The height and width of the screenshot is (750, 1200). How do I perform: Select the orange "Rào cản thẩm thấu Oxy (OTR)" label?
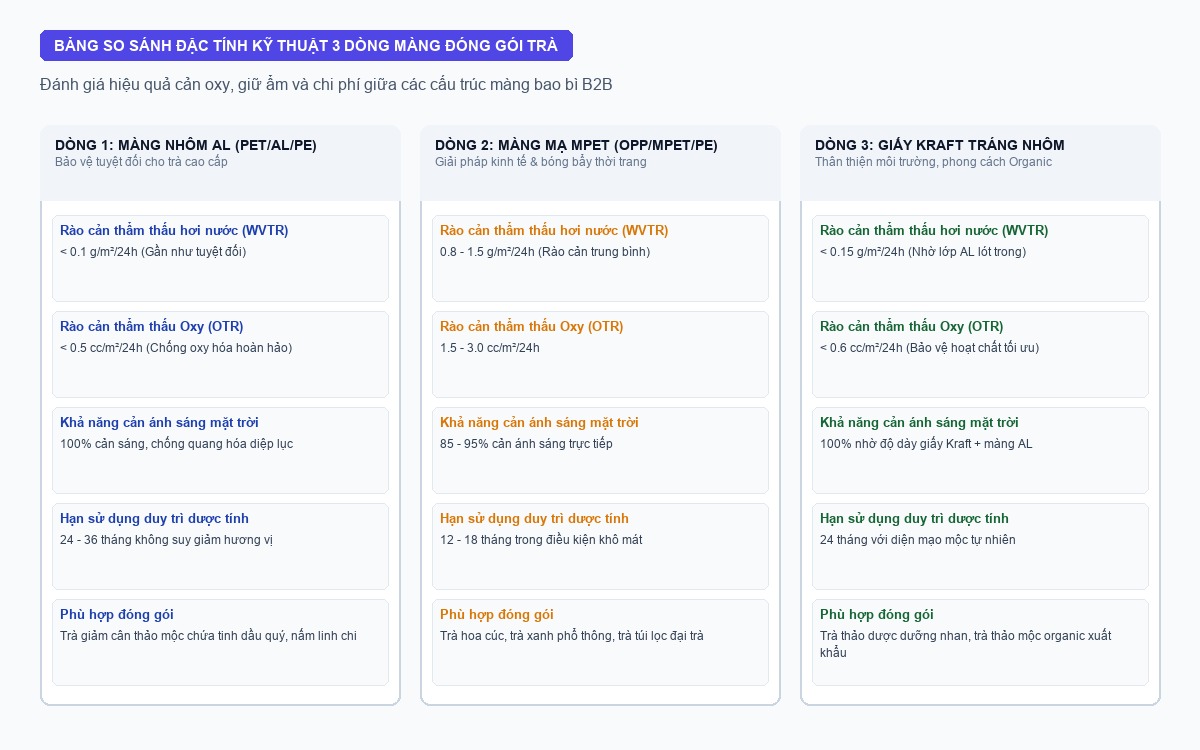(532, 326)
